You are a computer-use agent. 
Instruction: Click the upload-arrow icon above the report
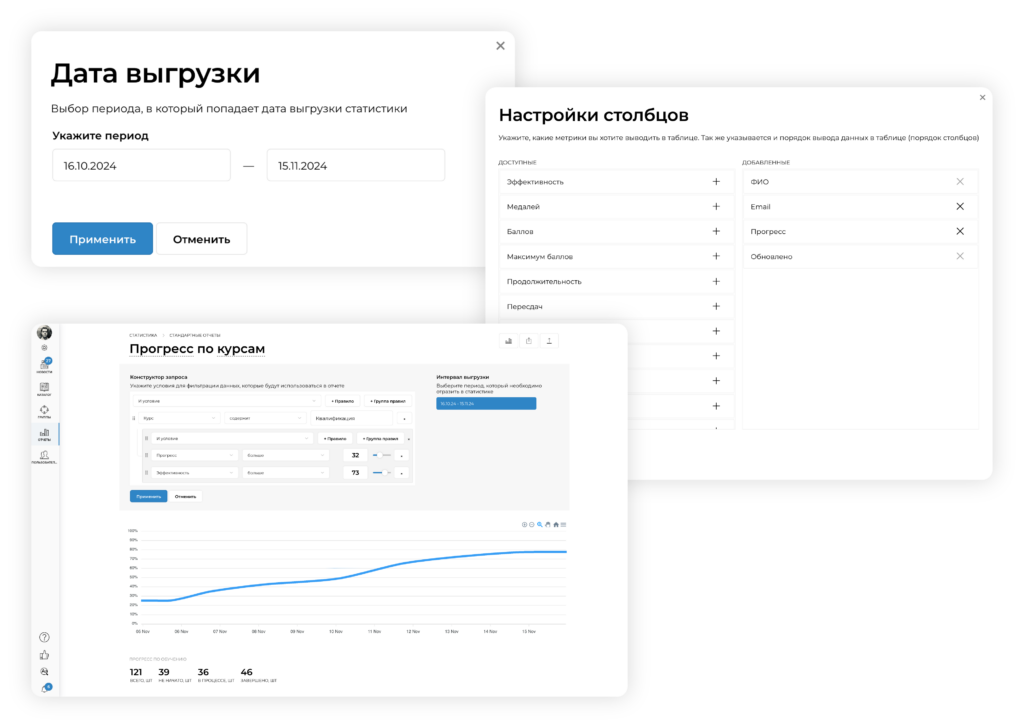(549, 341)
